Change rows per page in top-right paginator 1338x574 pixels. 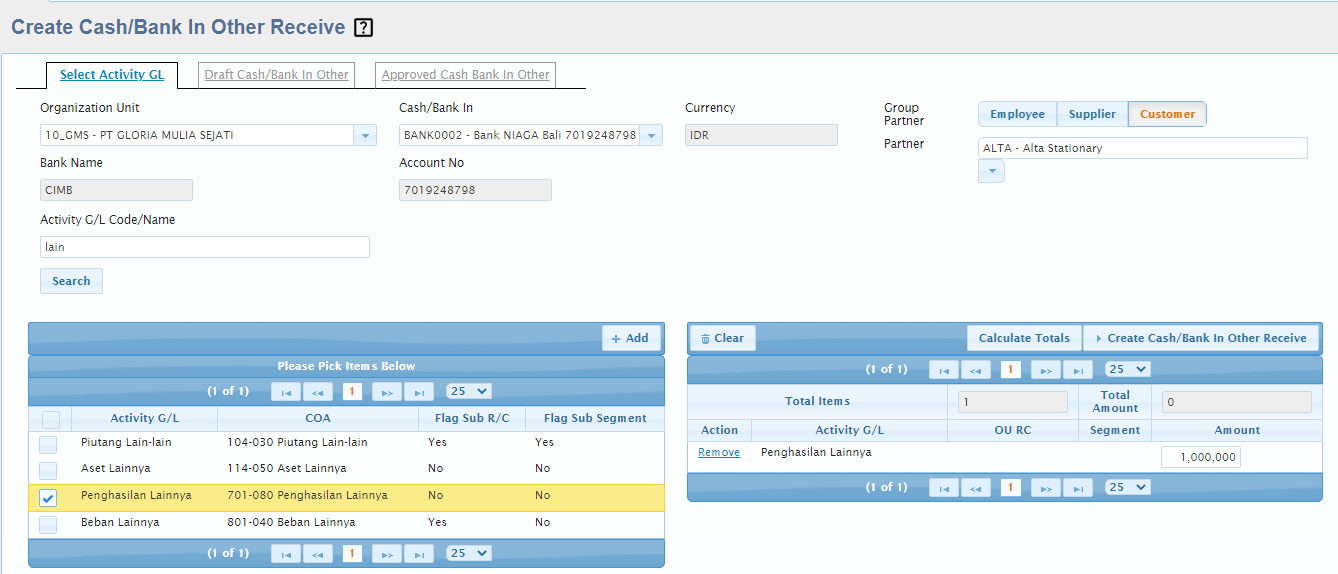(x=1127, y=369)
